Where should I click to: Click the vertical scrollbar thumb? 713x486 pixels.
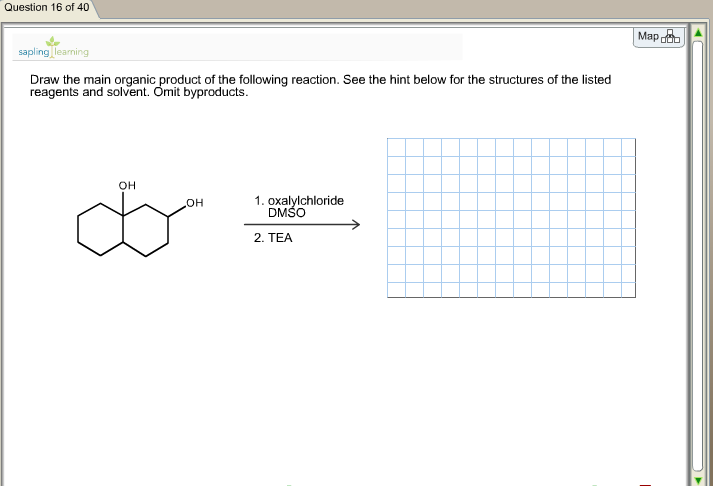(x=698, y=256)
